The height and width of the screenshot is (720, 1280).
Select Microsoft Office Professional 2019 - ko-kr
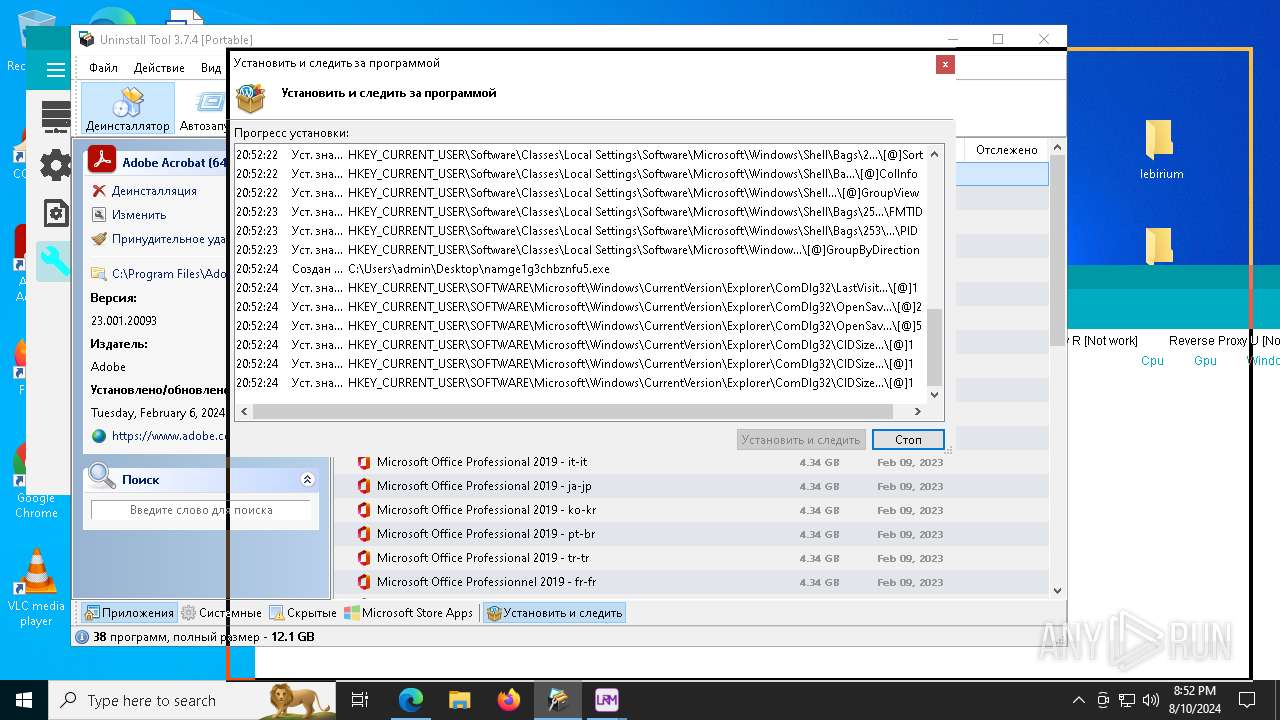coord(690,510)
